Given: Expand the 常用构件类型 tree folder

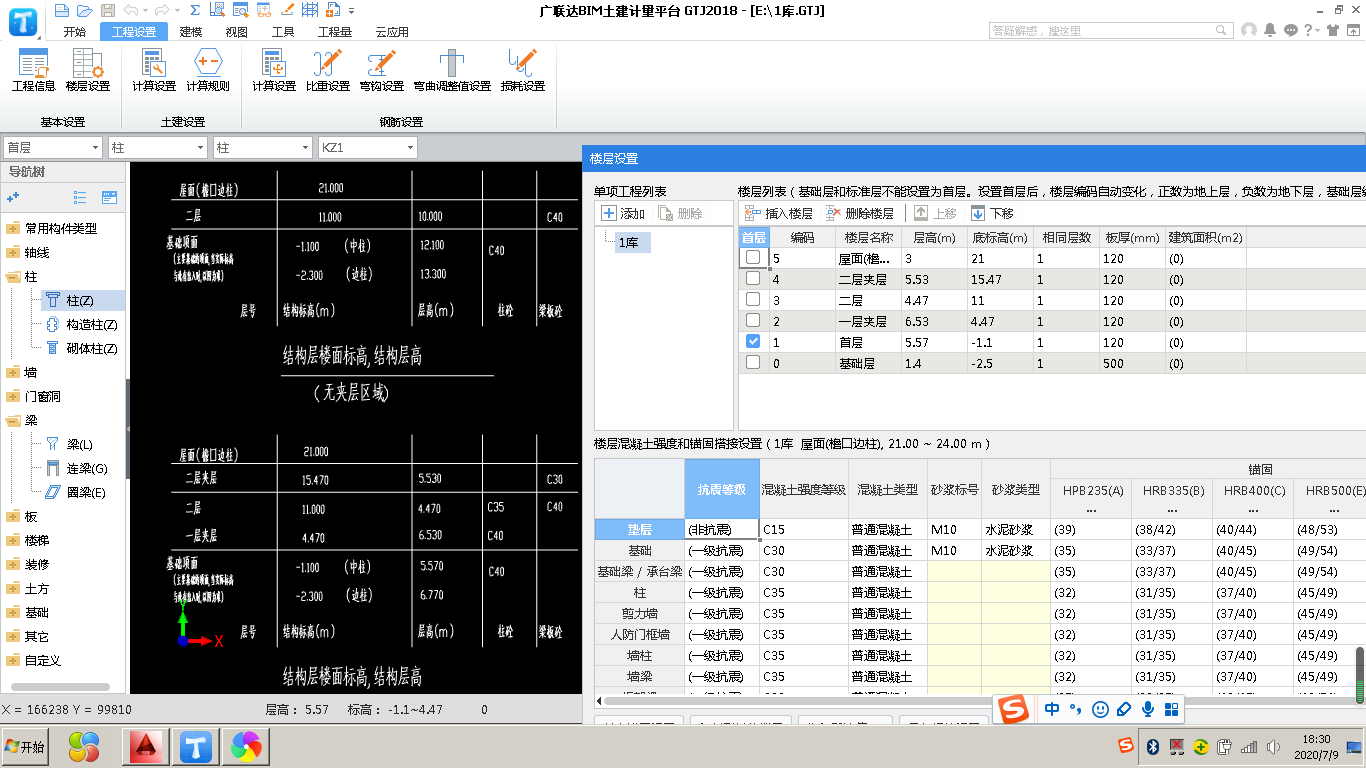Looking at the screenshot, I should point(13,228).
